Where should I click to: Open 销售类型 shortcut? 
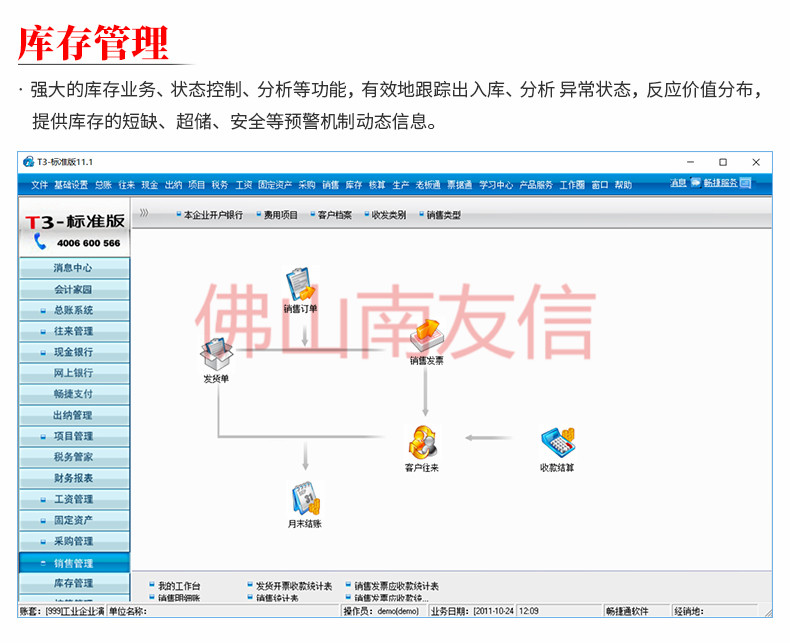click(444, 215)
